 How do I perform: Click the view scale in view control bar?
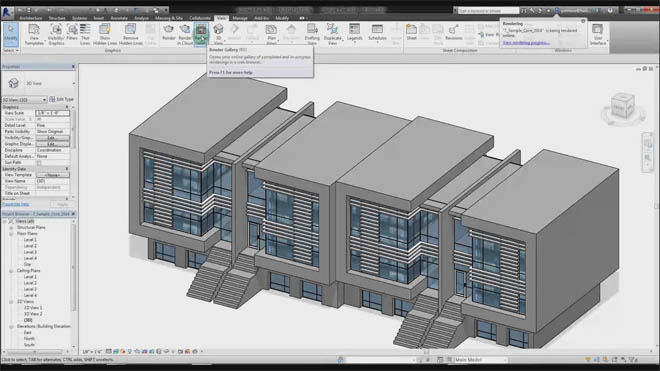tap(92, 352)
